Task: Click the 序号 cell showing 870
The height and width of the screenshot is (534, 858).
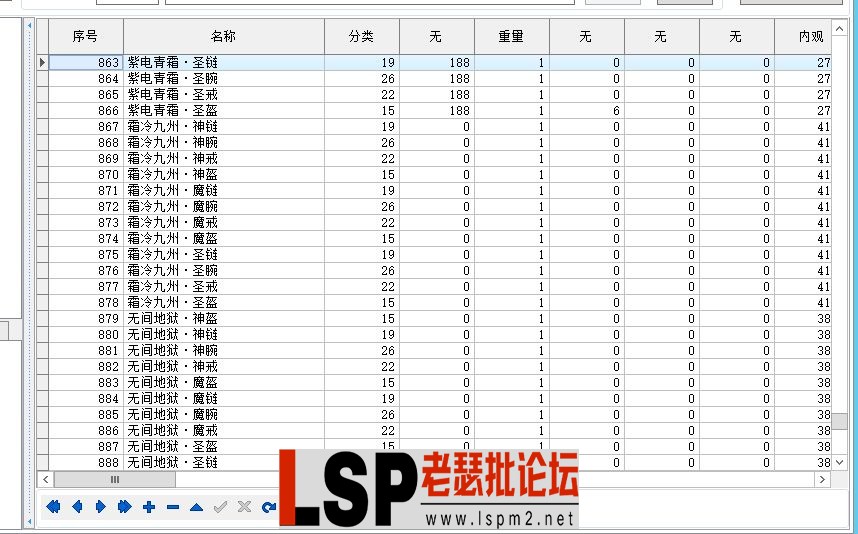Action: click(86, 175)
